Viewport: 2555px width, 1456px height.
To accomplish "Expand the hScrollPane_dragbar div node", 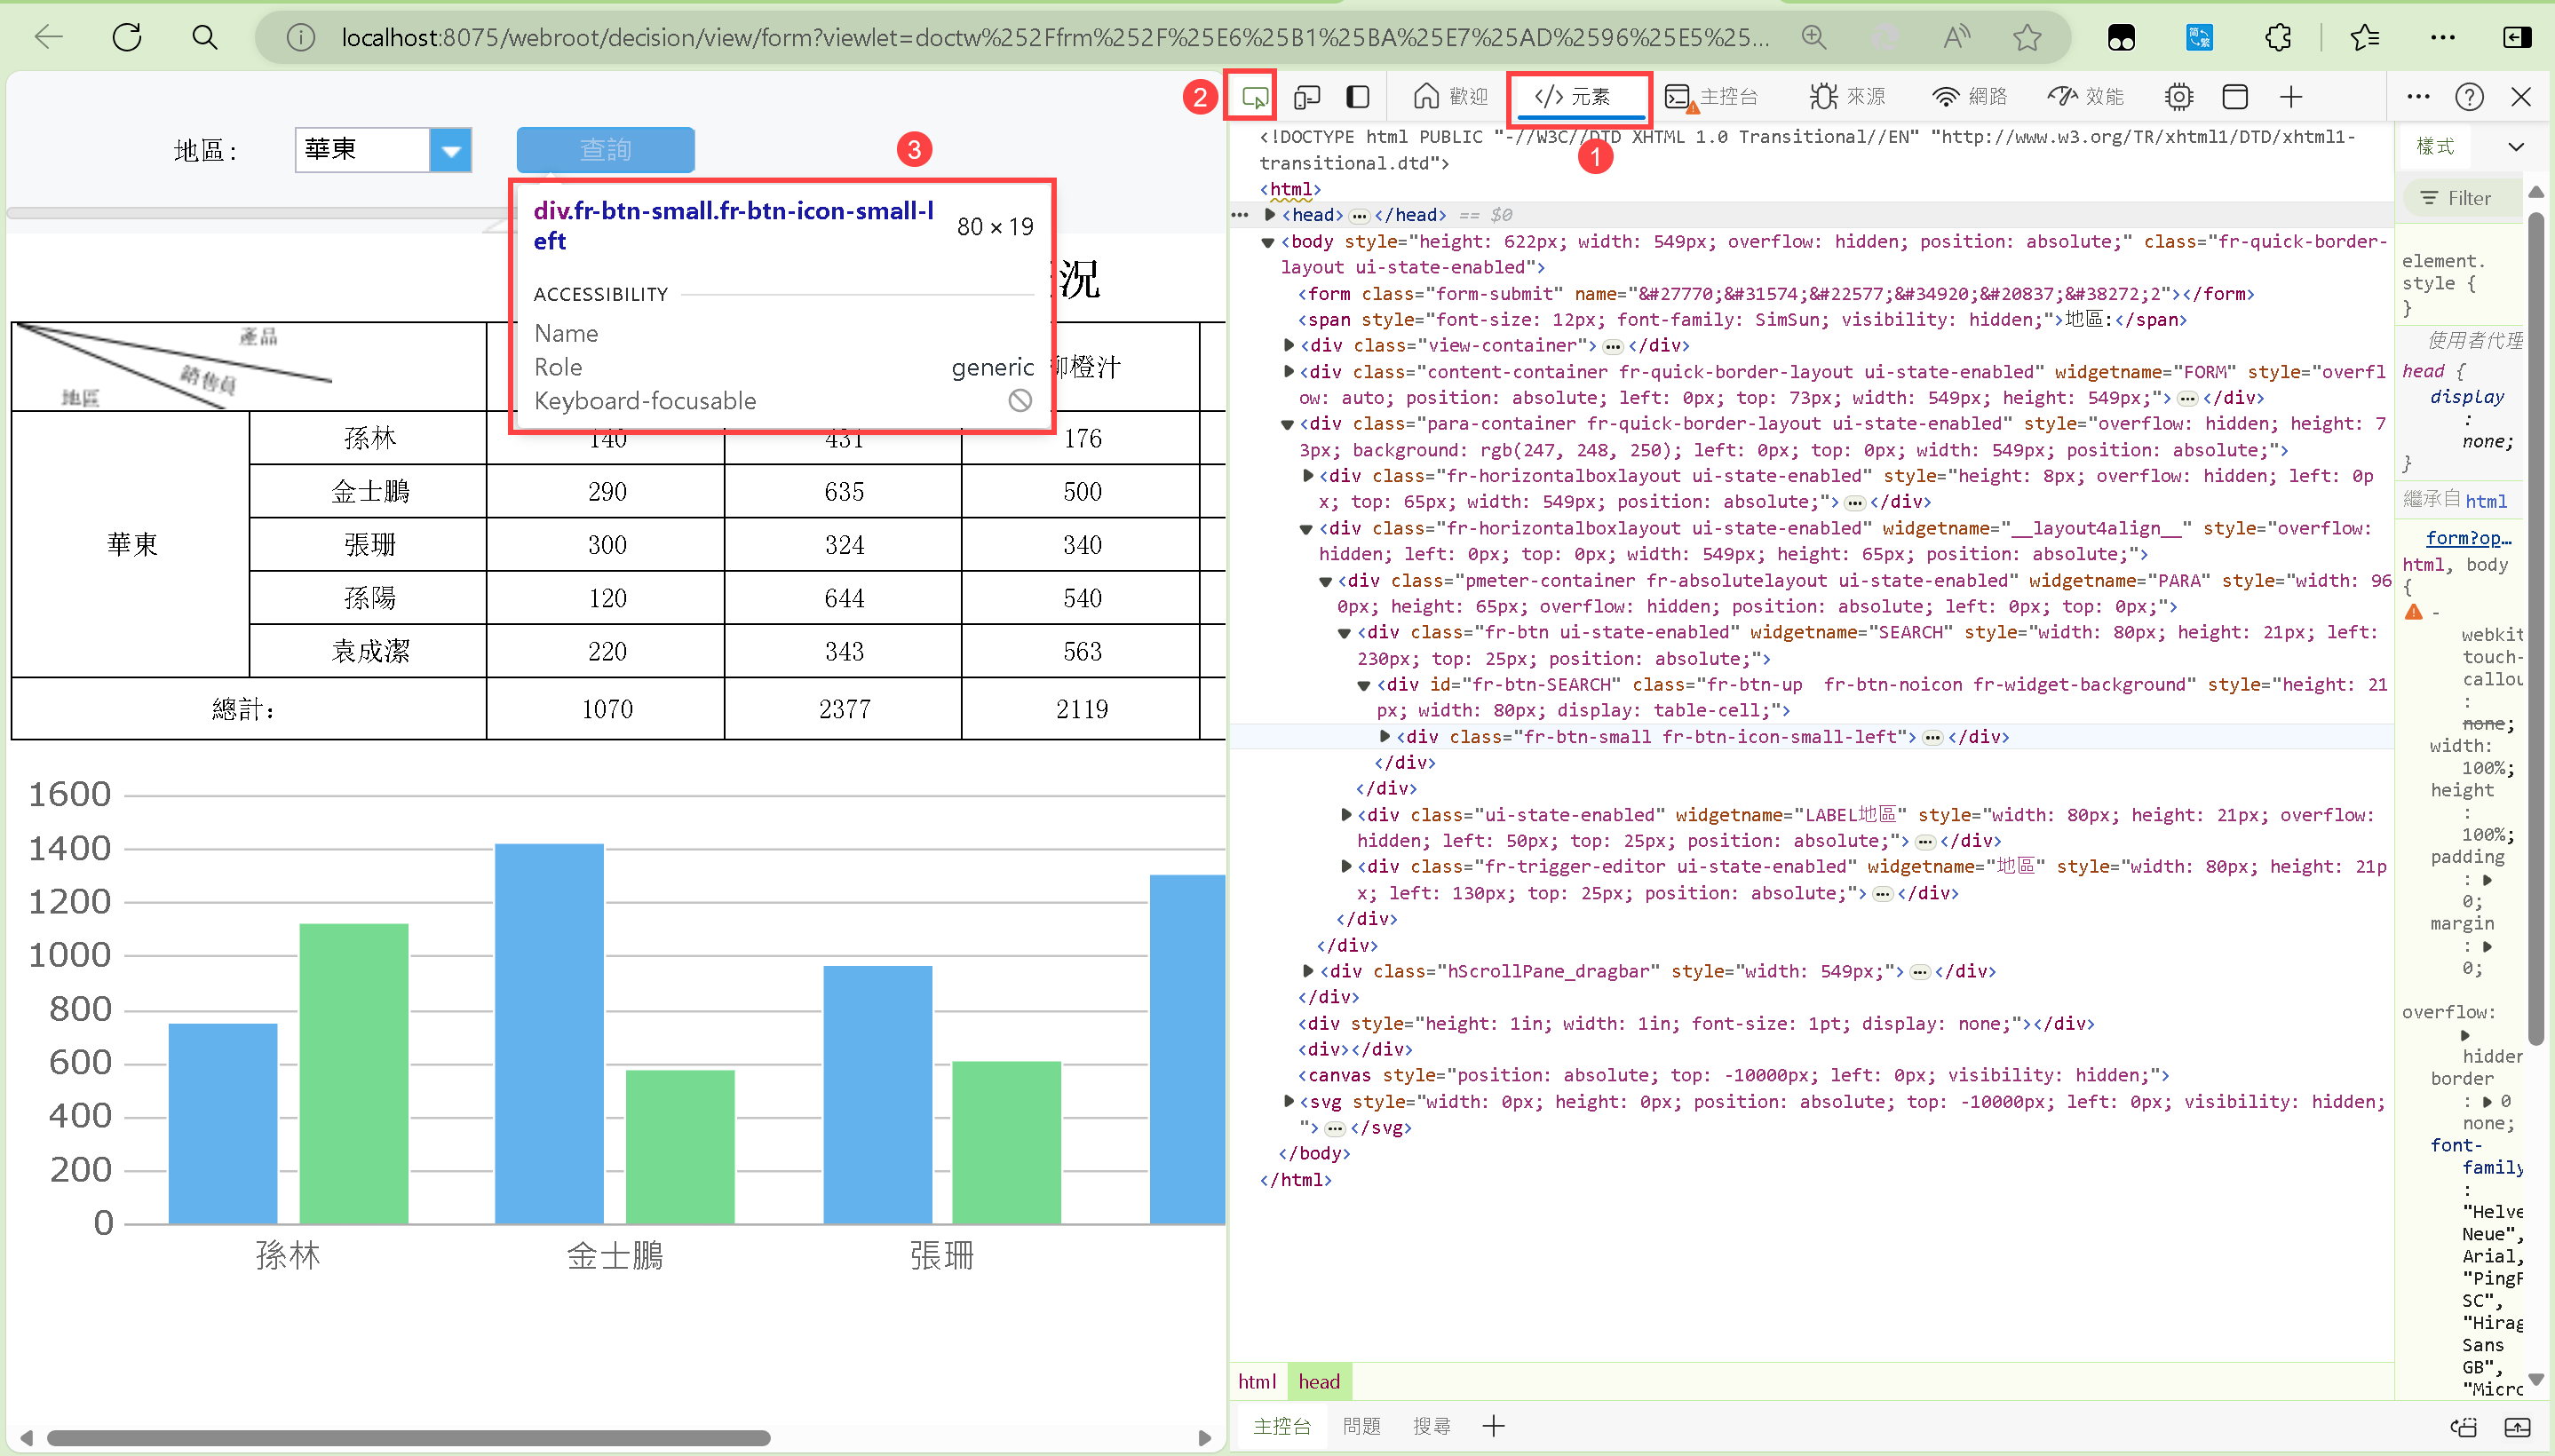I will 1308,971.
